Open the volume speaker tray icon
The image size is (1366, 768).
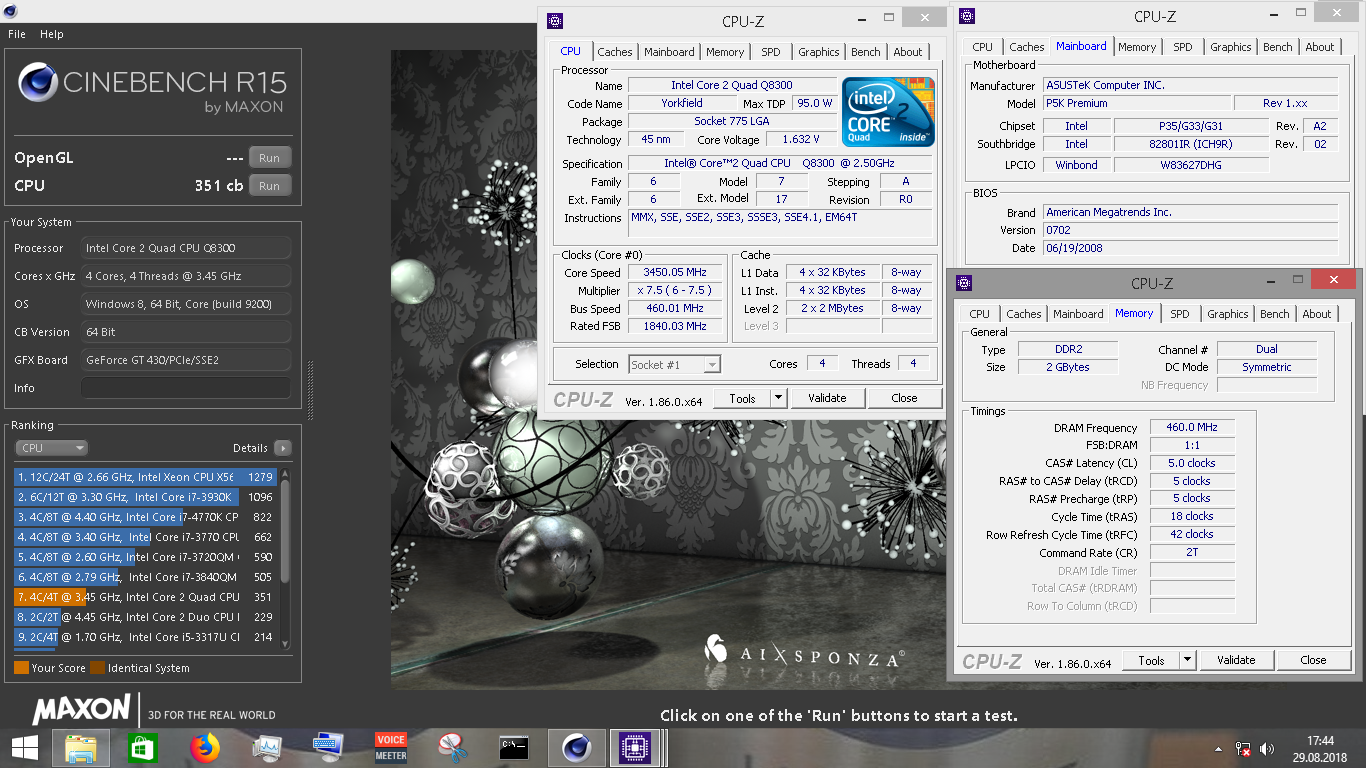click(x=1267, y=748)
